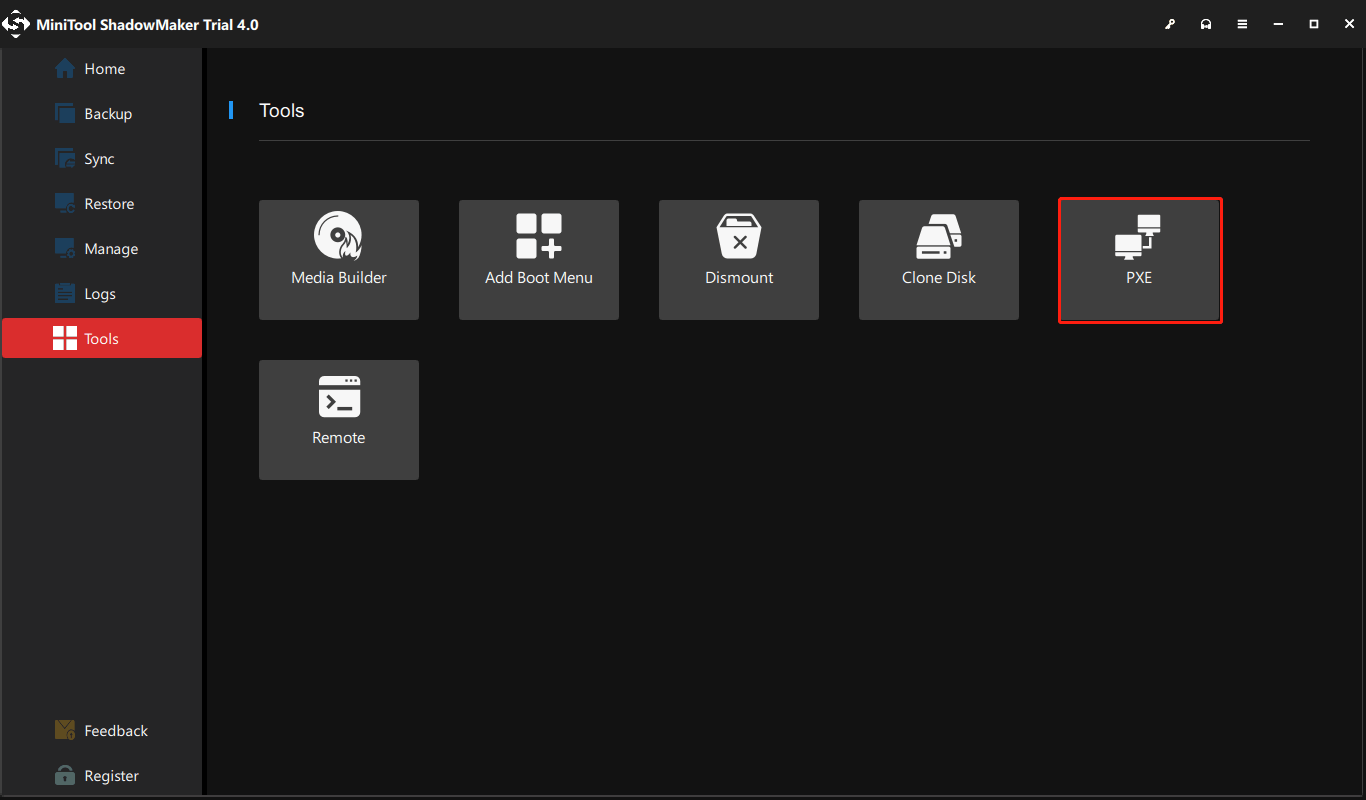
Task: Open the Home page in sidebar
Action: 102,69
